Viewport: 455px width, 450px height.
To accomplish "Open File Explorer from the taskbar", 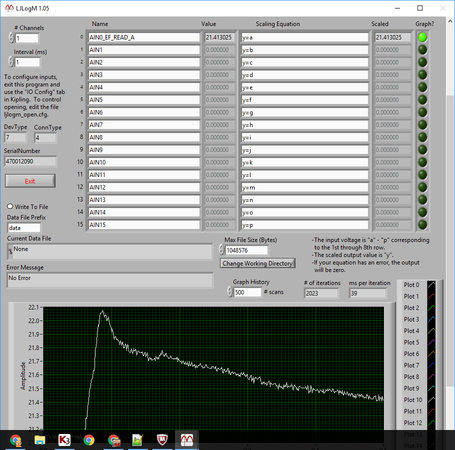I will (x=40, y=440).
